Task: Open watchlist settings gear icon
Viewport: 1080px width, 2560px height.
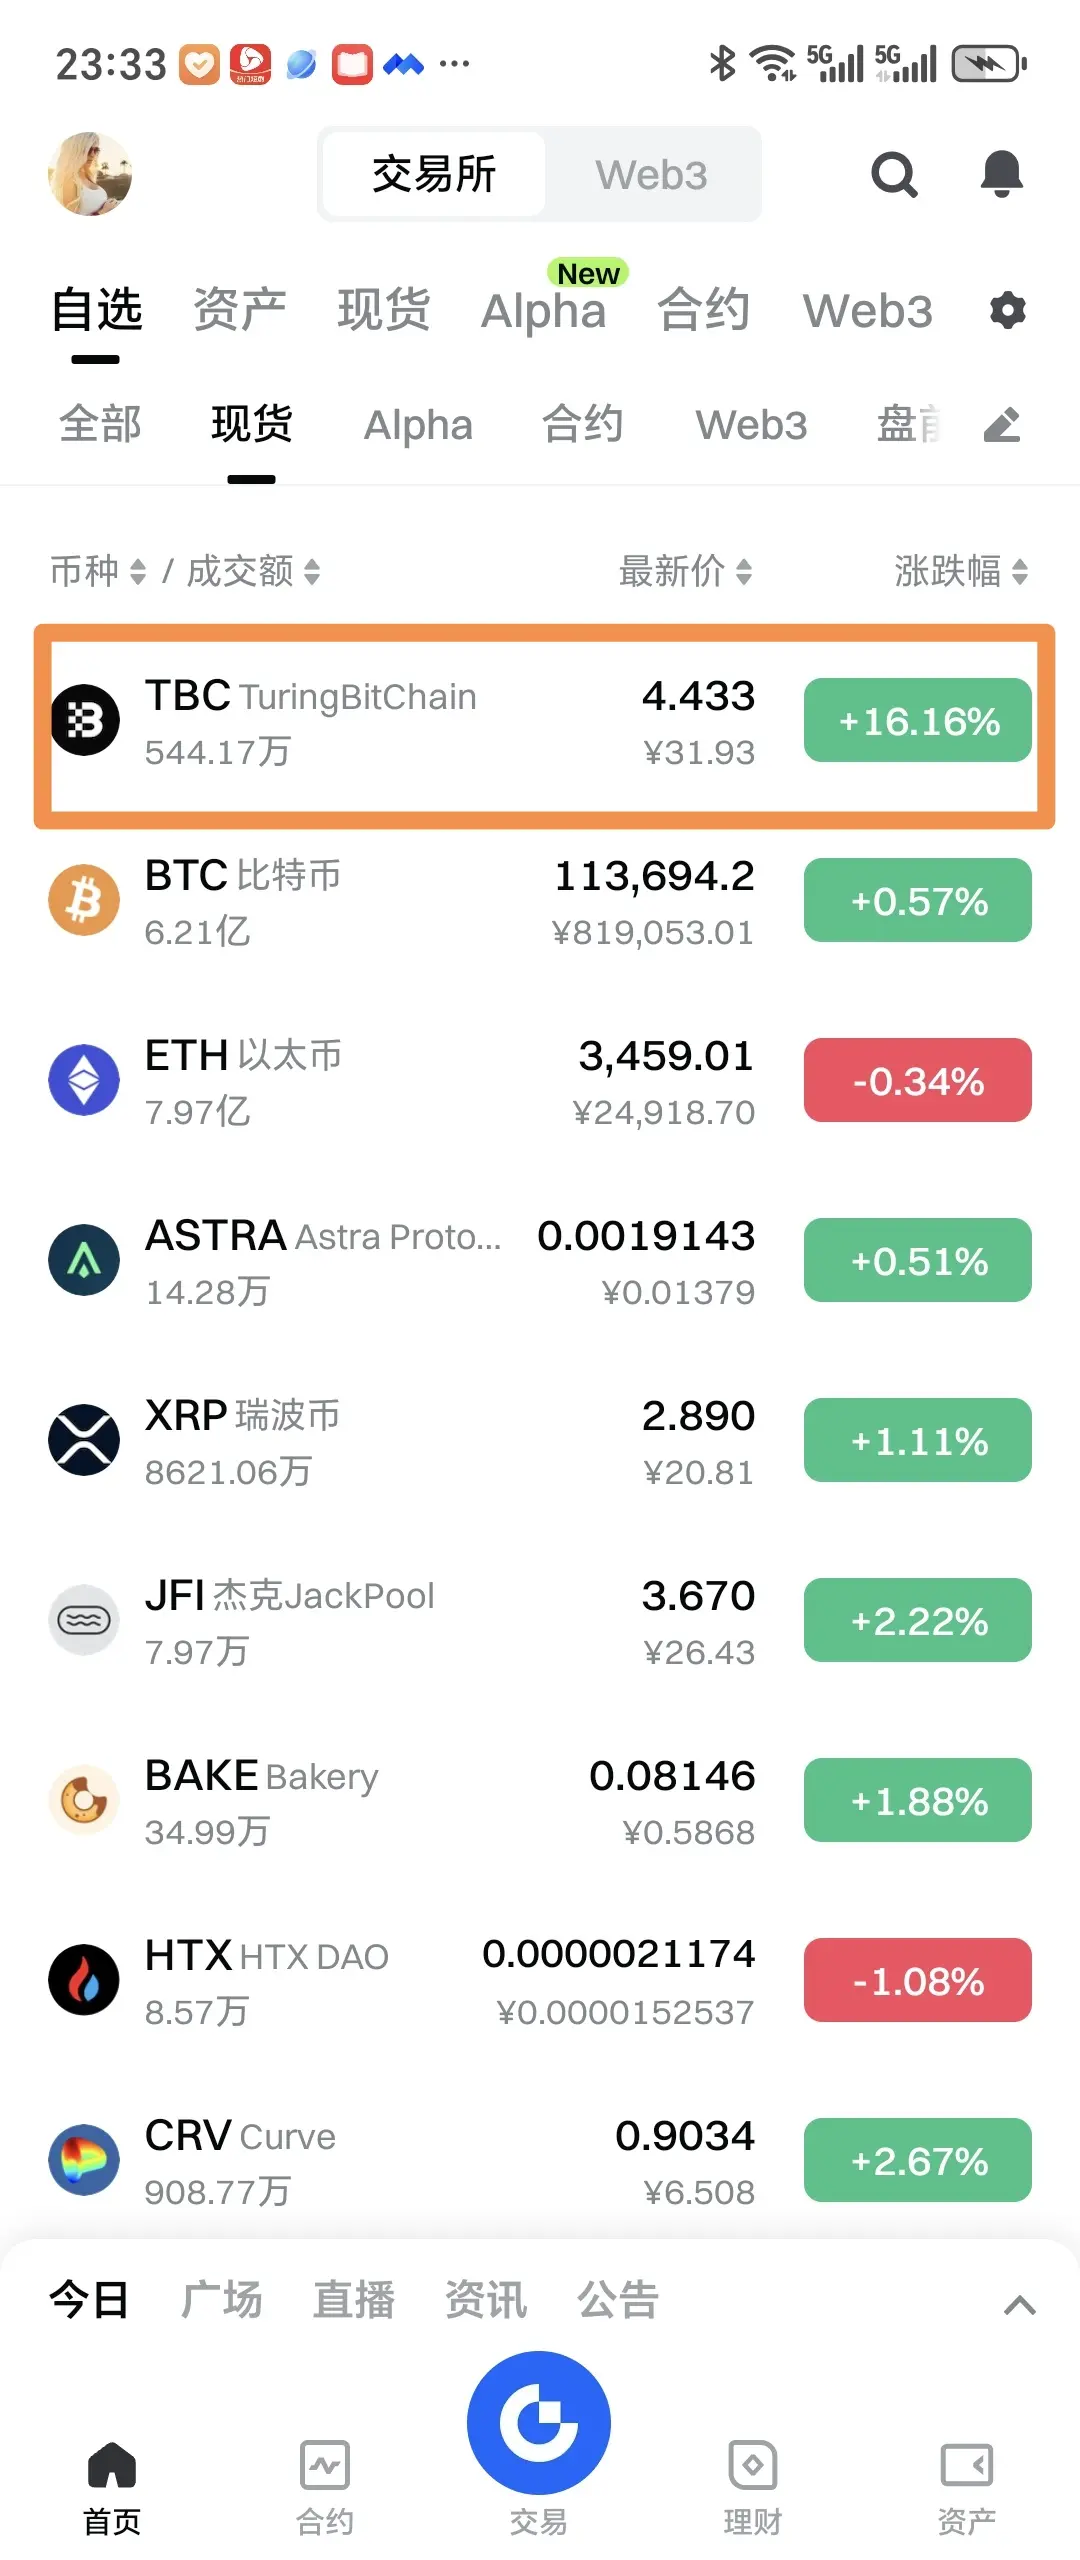Action: point(1007,310)
